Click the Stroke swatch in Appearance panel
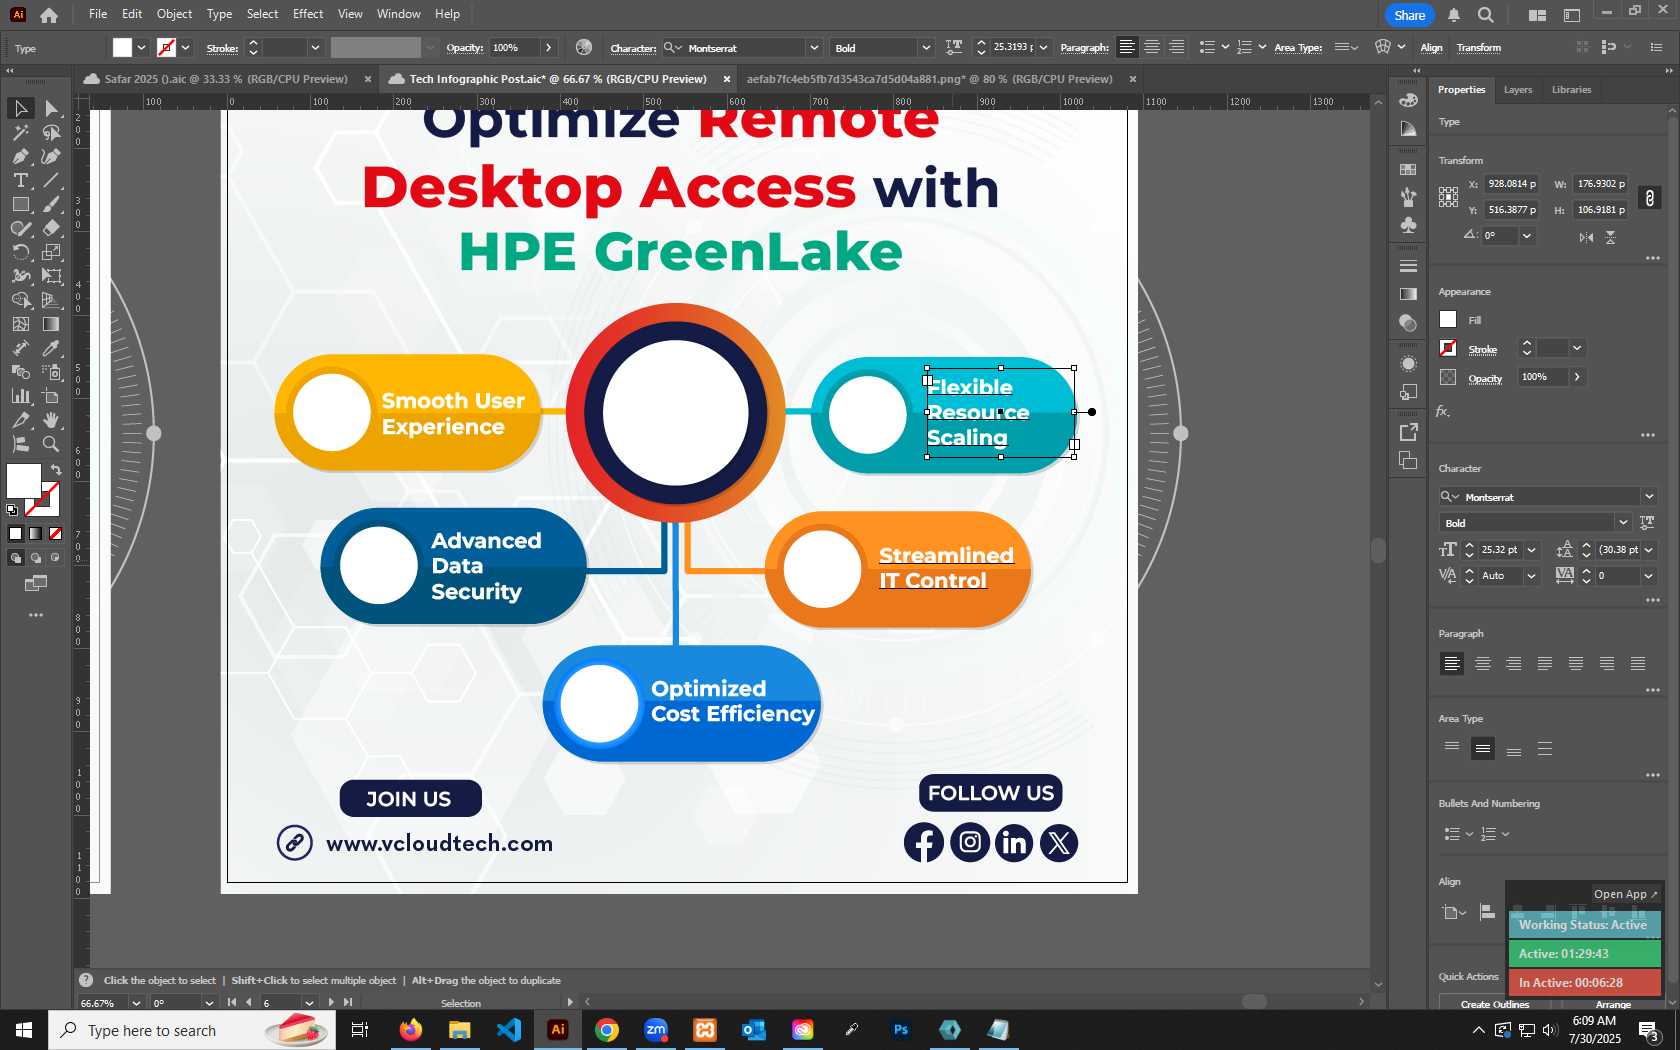This screenshot has width=1680, height=1050. (1448, 348)
